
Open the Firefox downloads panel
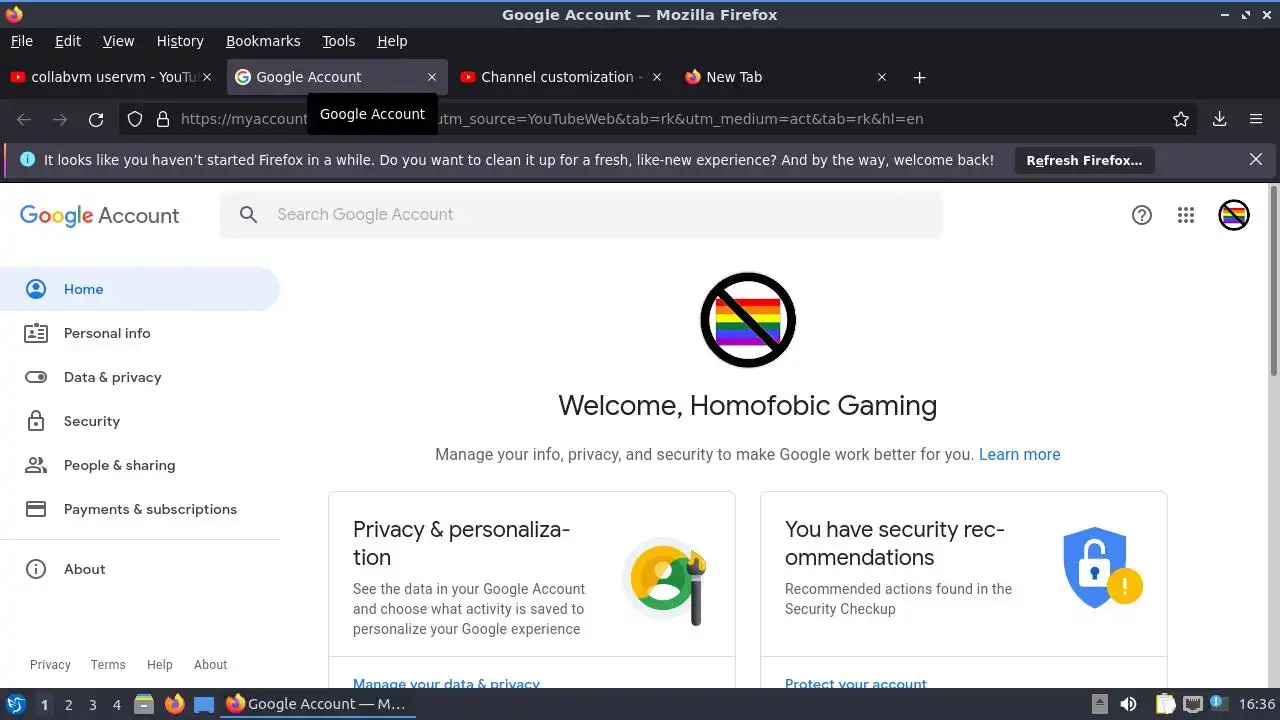tap(1220, 119)
